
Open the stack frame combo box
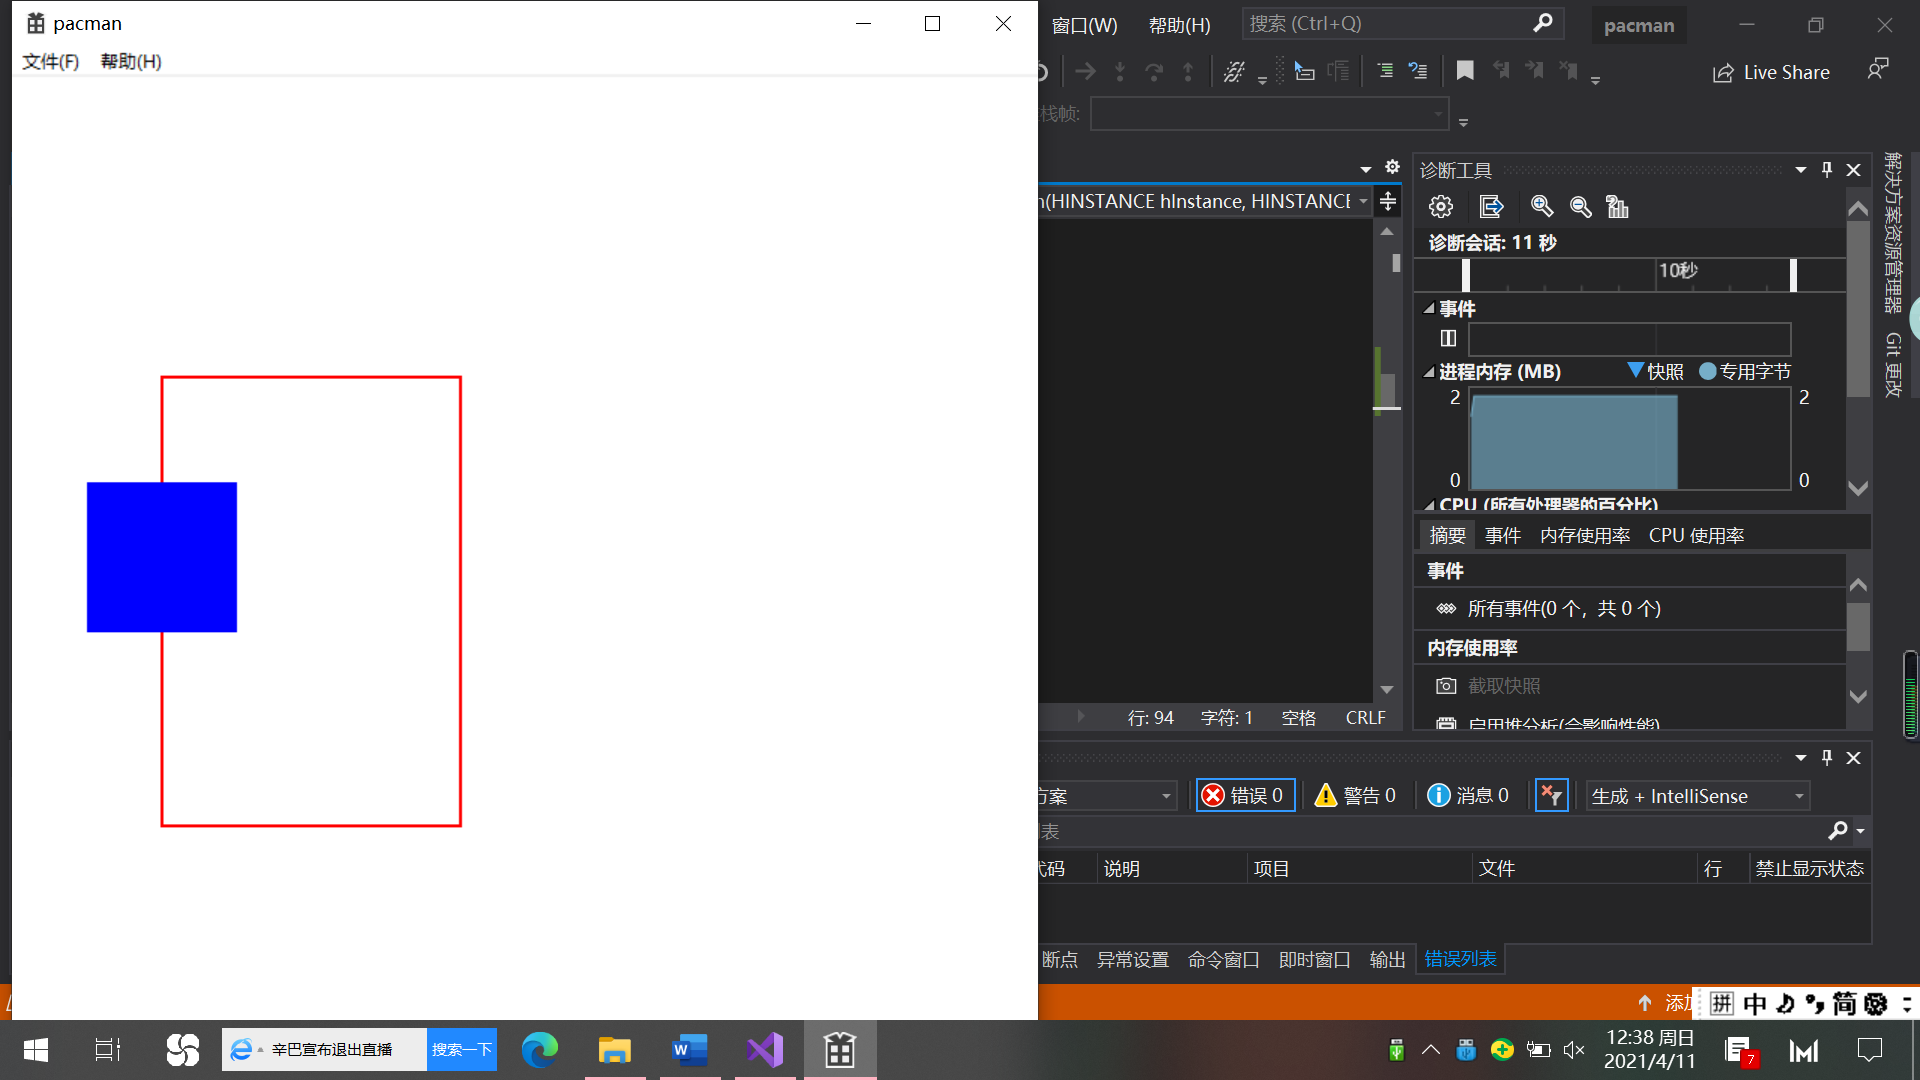[1269, 114]
